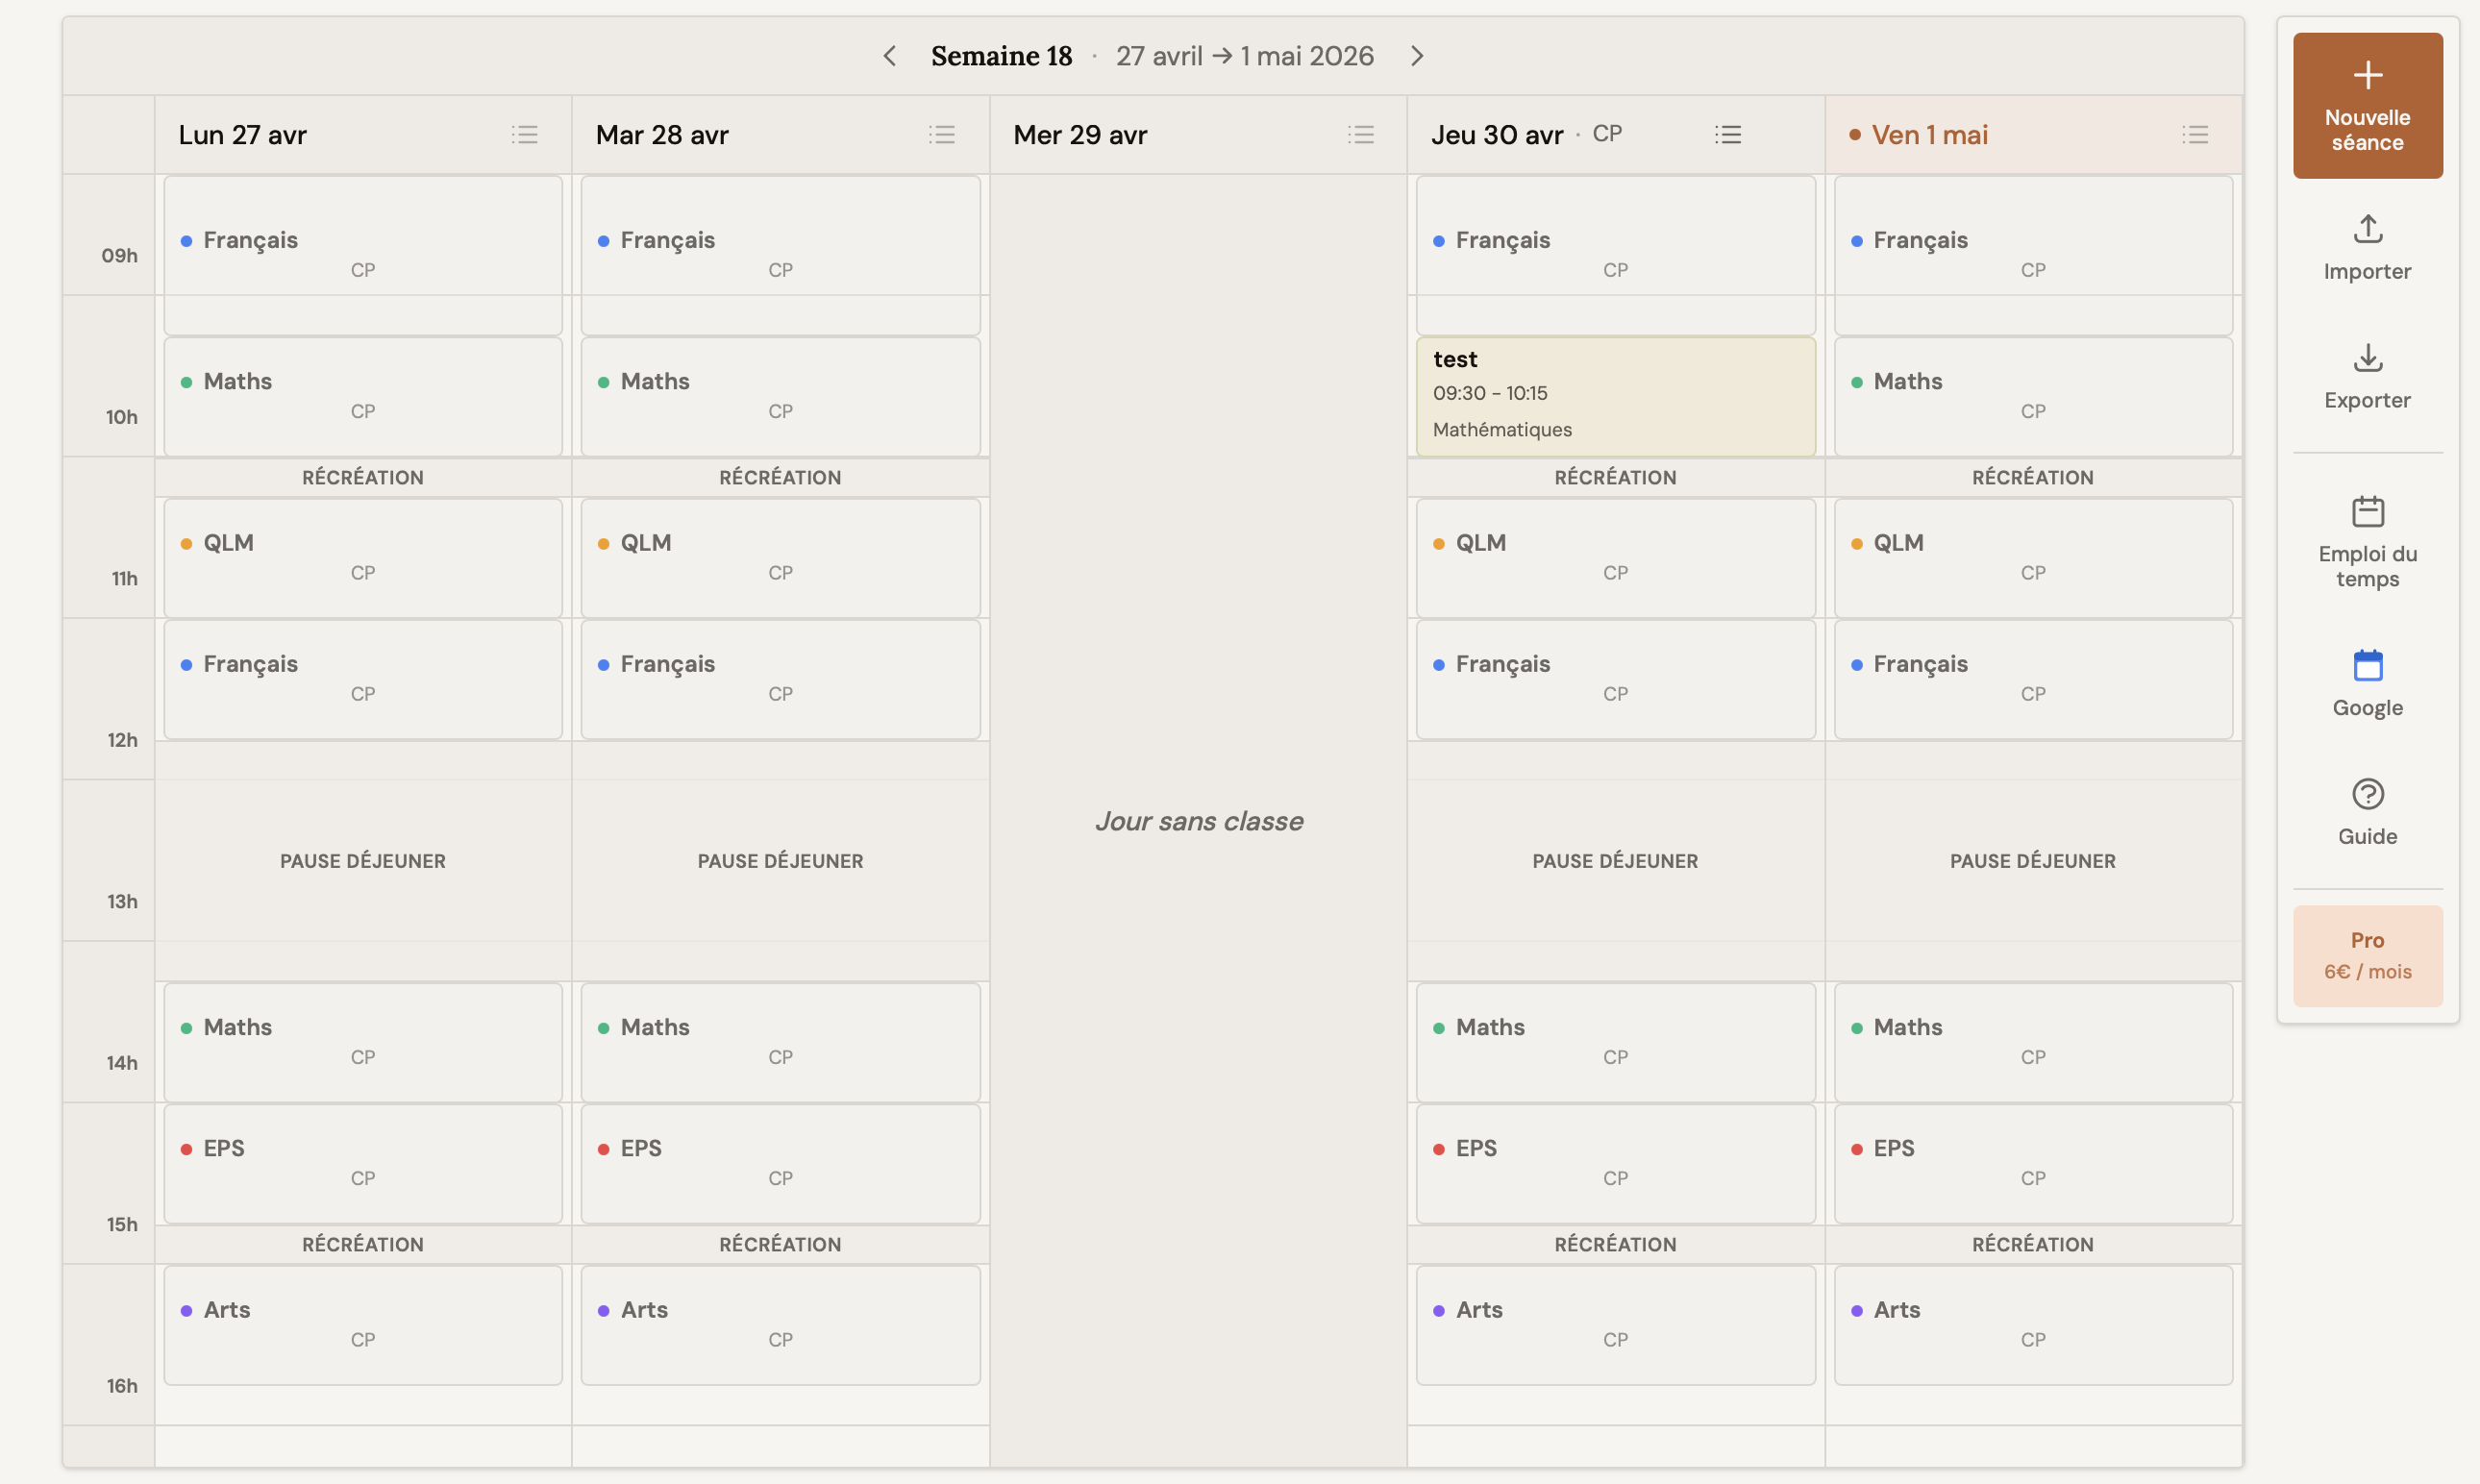Open Thursday Arts session
The width and height of the screenshot is (2480, 1484).
(x=1615, y=1325)
